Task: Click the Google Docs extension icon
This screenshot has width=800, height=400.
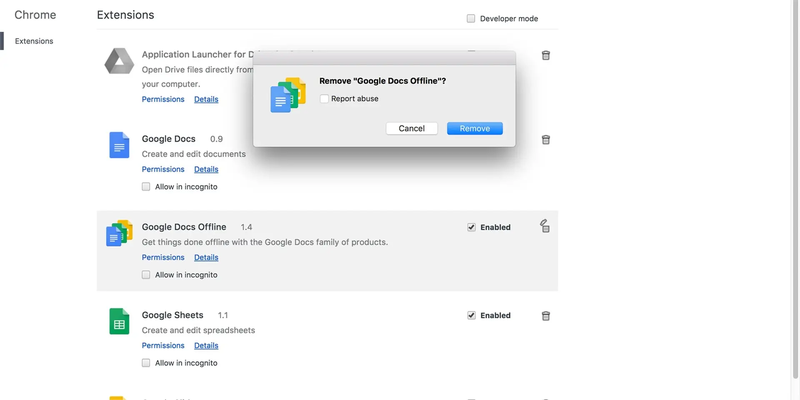Action: 119,145
